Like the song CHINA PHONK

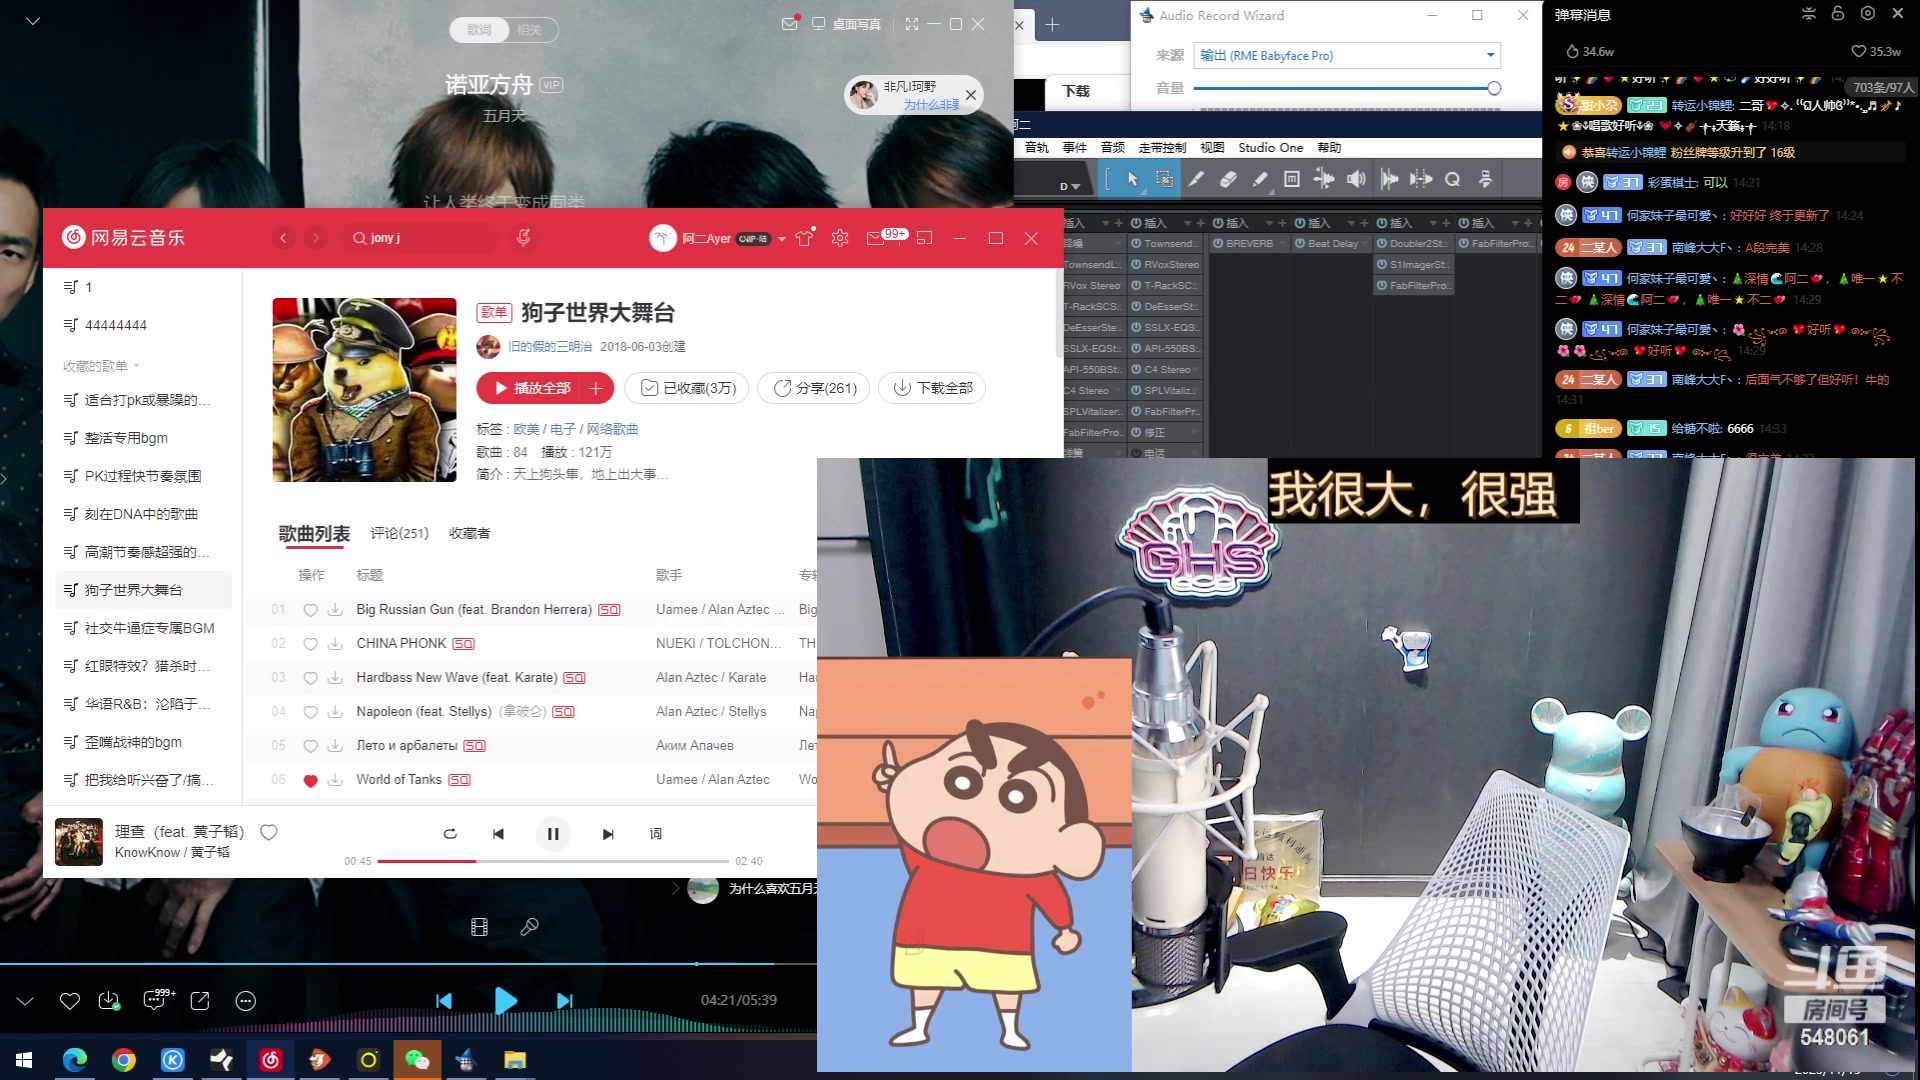(310, 644)
